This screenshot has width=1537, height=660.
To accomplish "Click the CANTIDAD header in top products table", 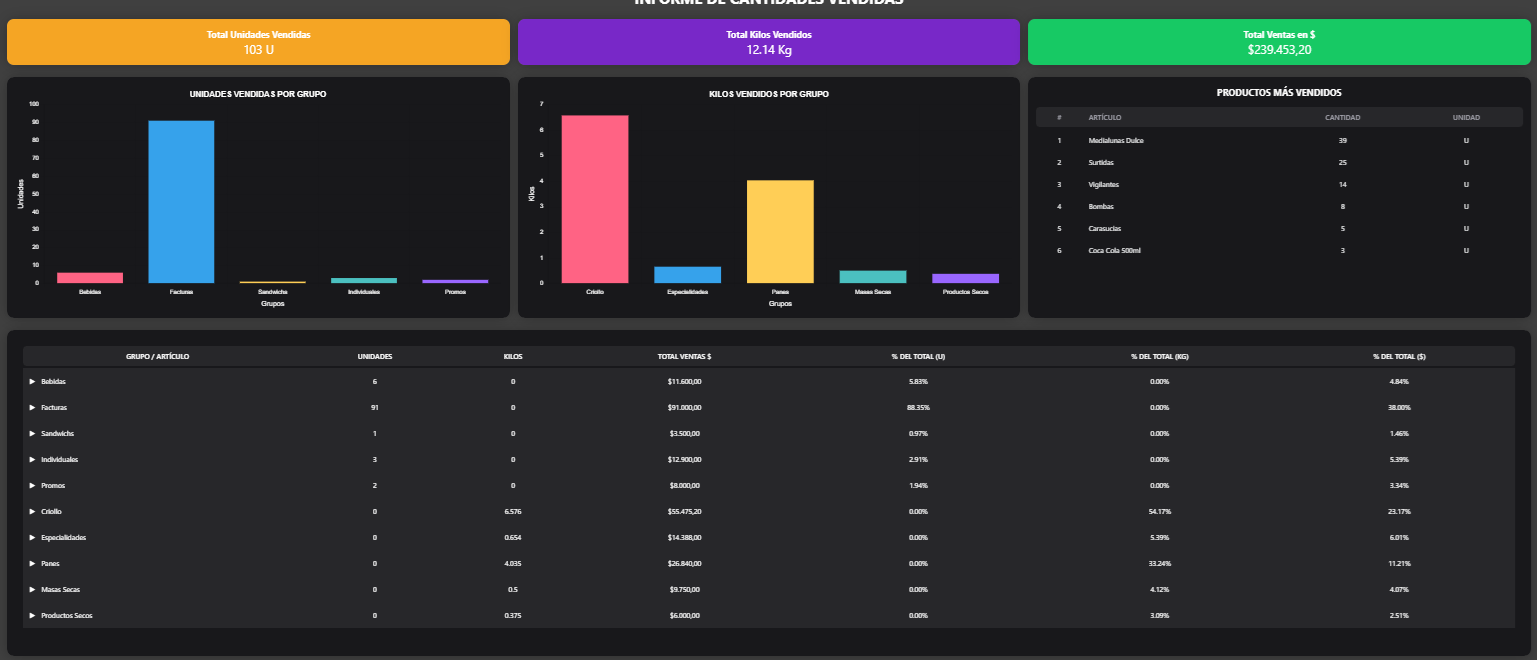I will tap(1342, 118).
